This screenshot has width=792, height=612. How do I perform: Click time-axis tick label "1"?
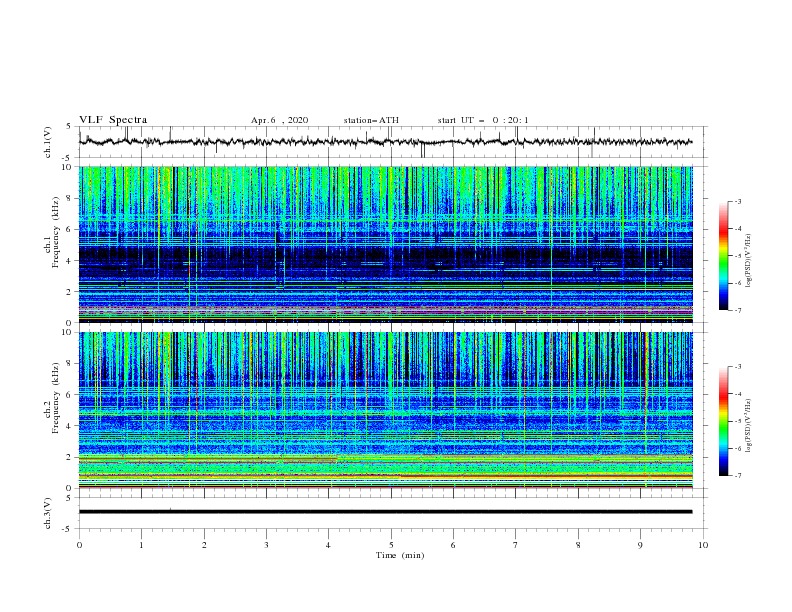pyautogui.click(x=141, y=545)
